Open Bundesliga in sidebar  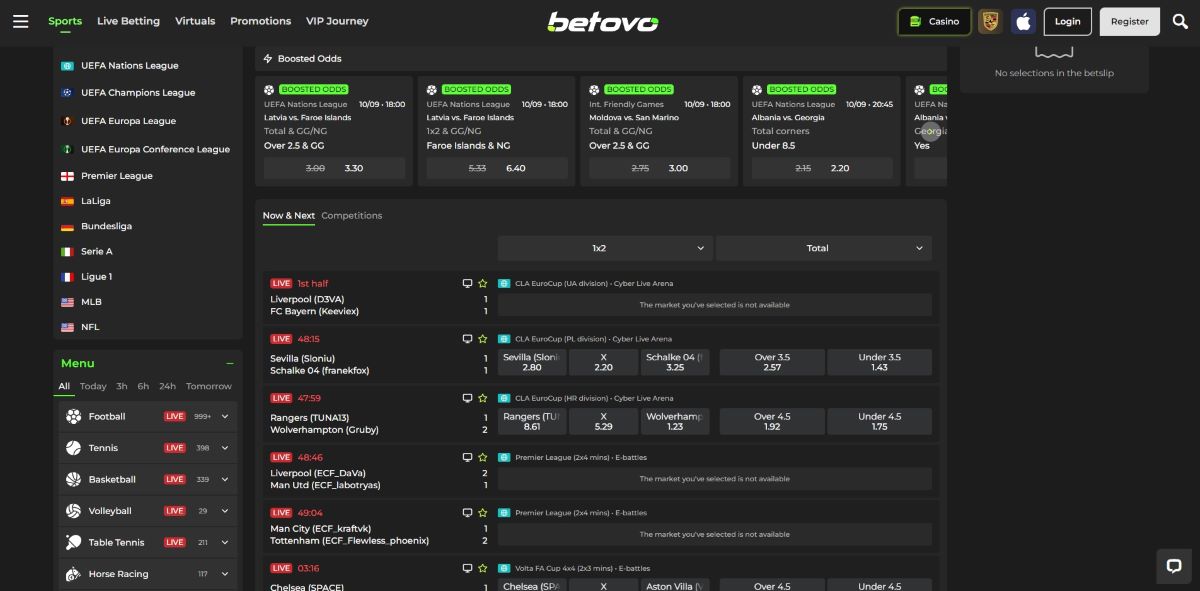106,226
